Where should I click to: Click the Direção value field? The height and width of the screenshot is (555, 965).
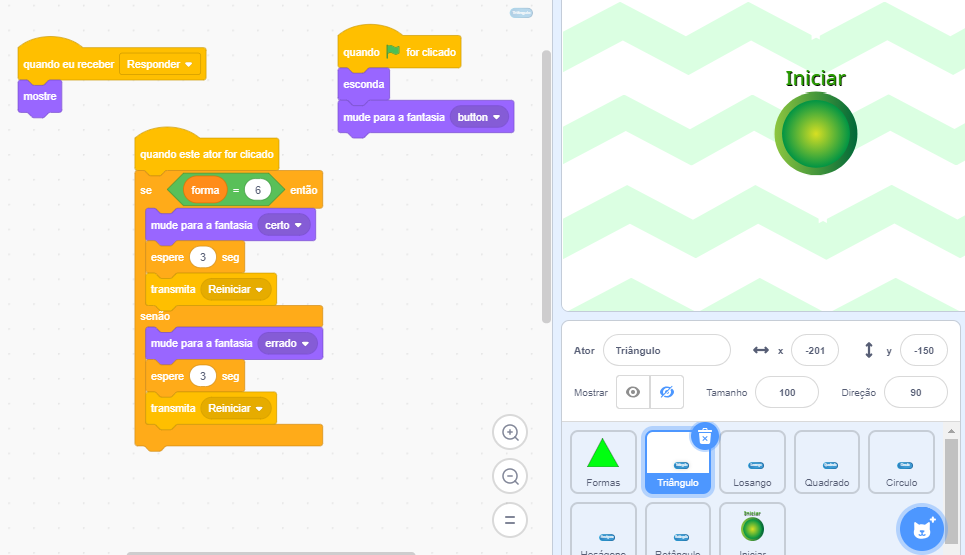[915, 392]
